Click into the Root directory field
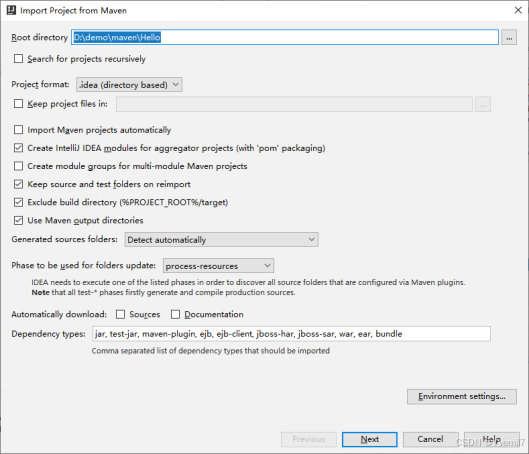529x454 pixels. 285,37
